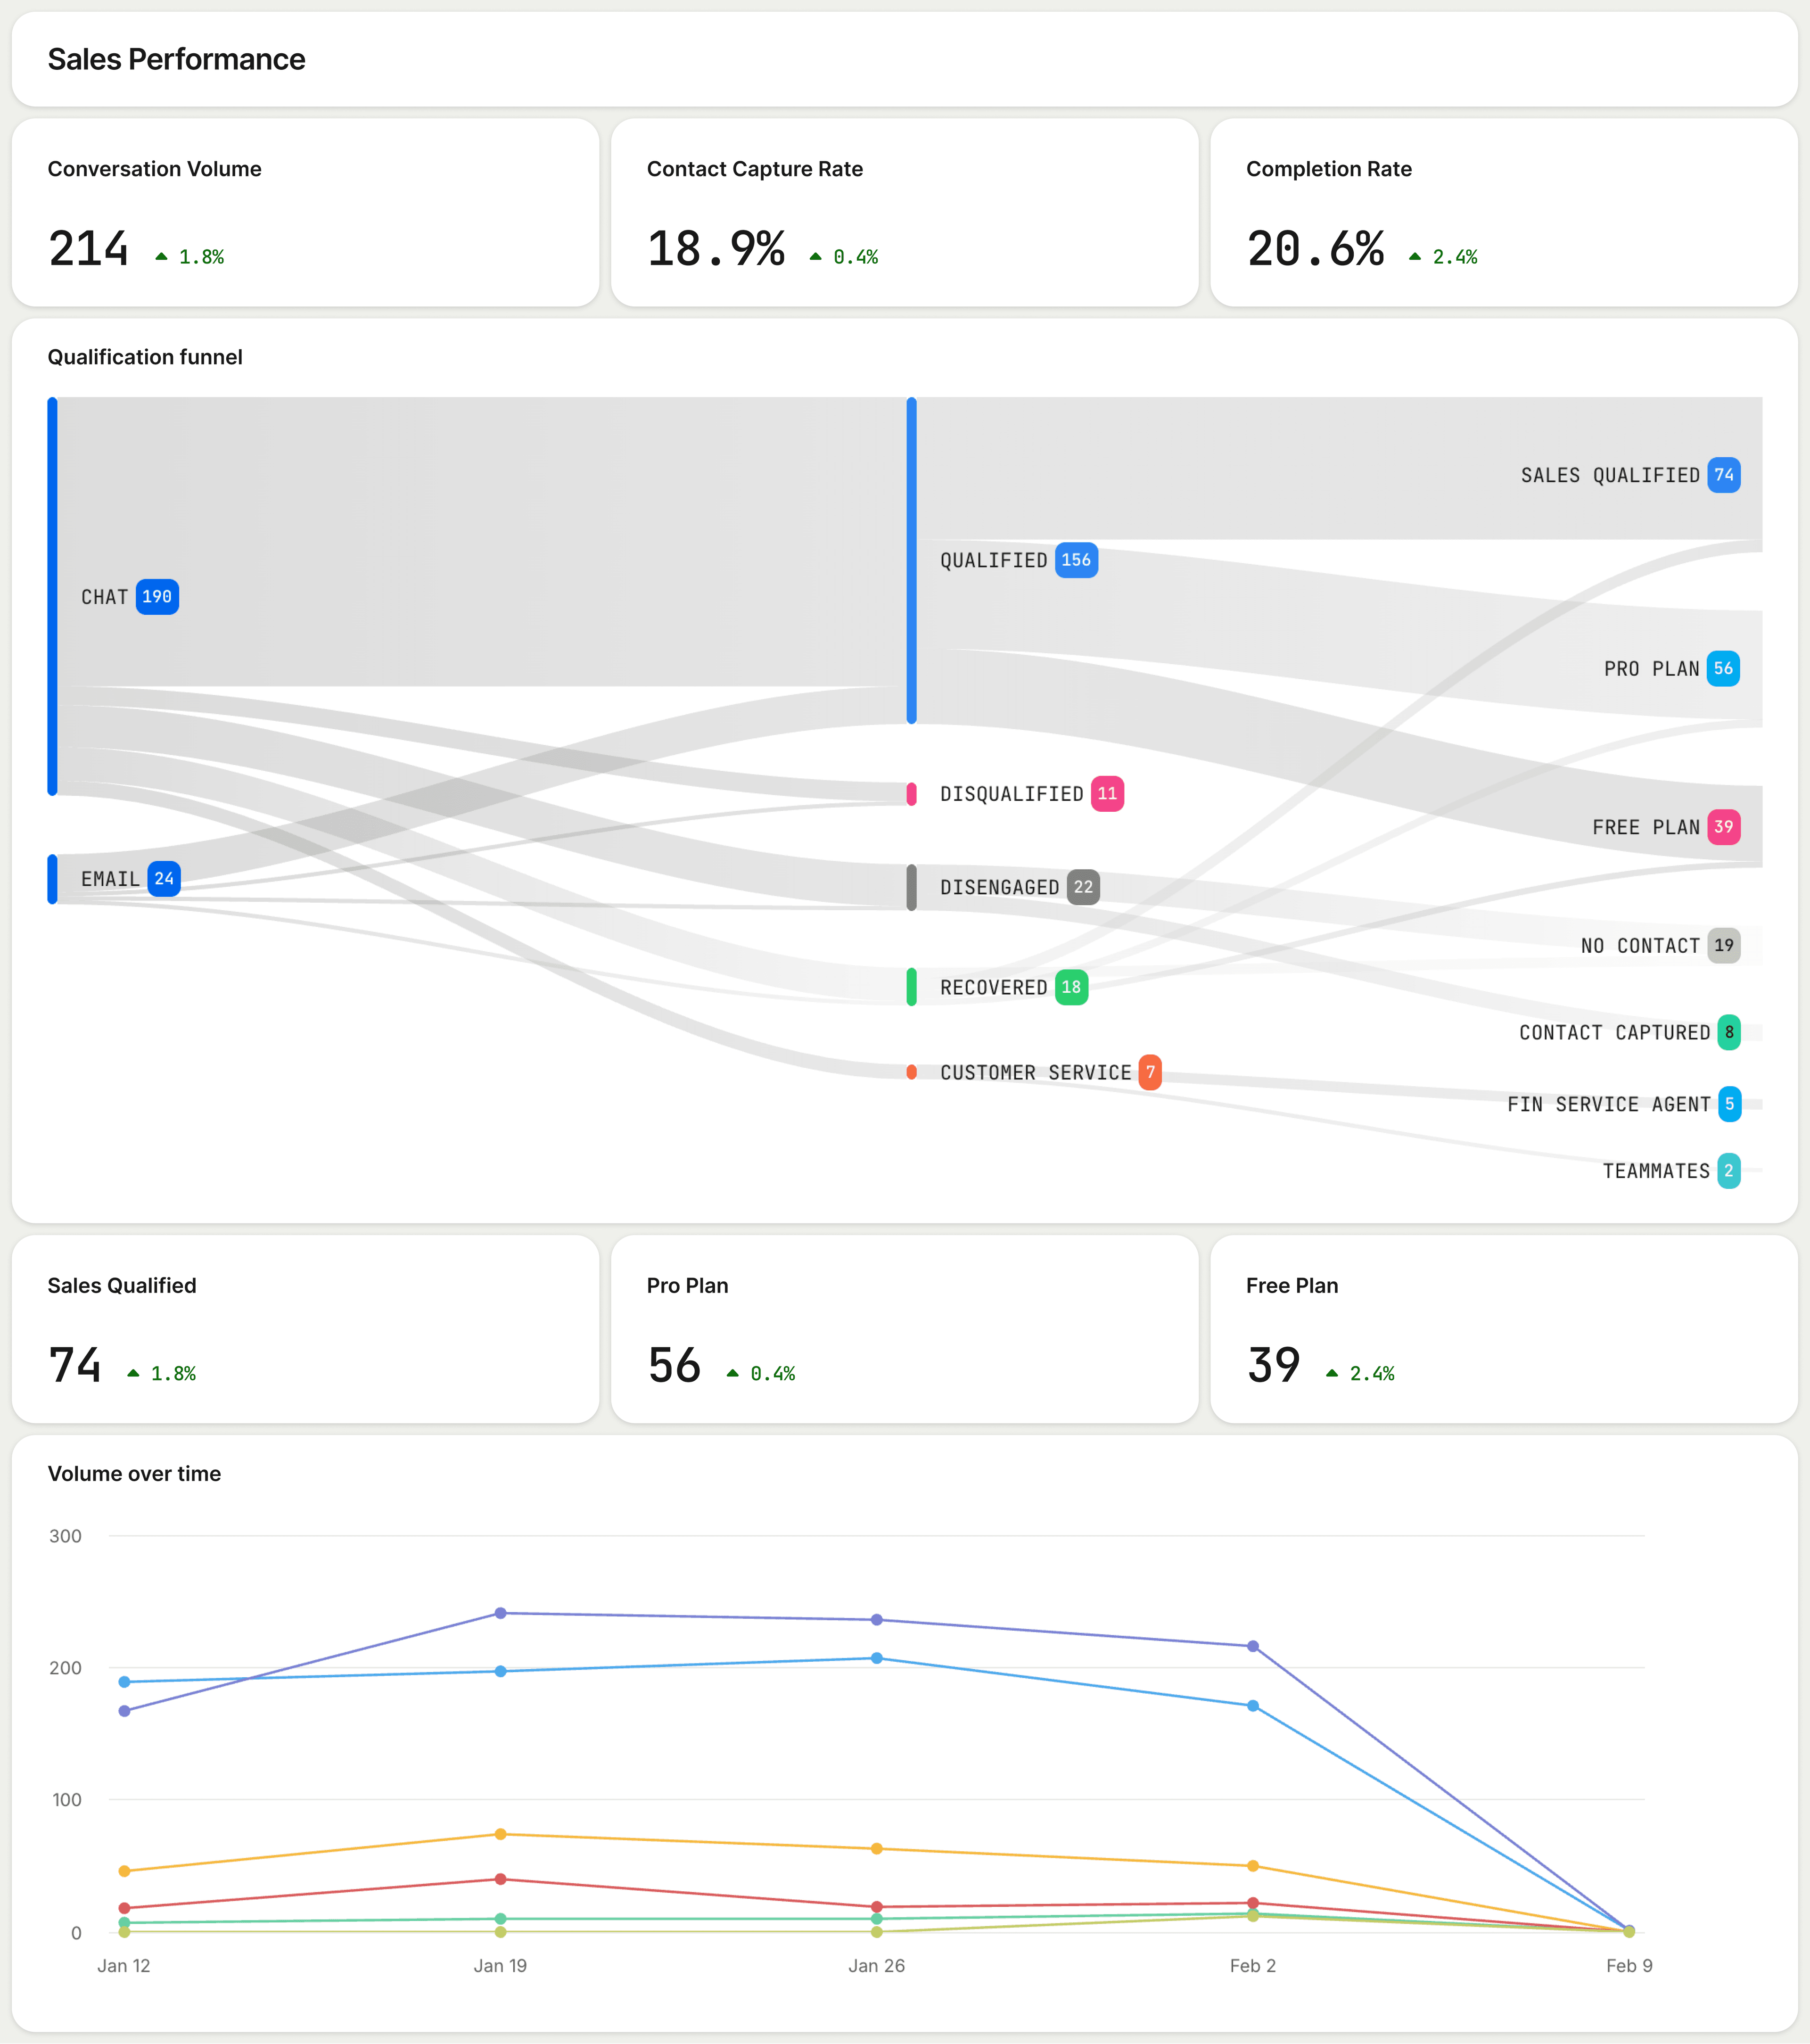The height and width of the screenshot is (2044, 1810).
Task: Click the 2.4% trend under Completion Rate
Action: [1443, 257]
